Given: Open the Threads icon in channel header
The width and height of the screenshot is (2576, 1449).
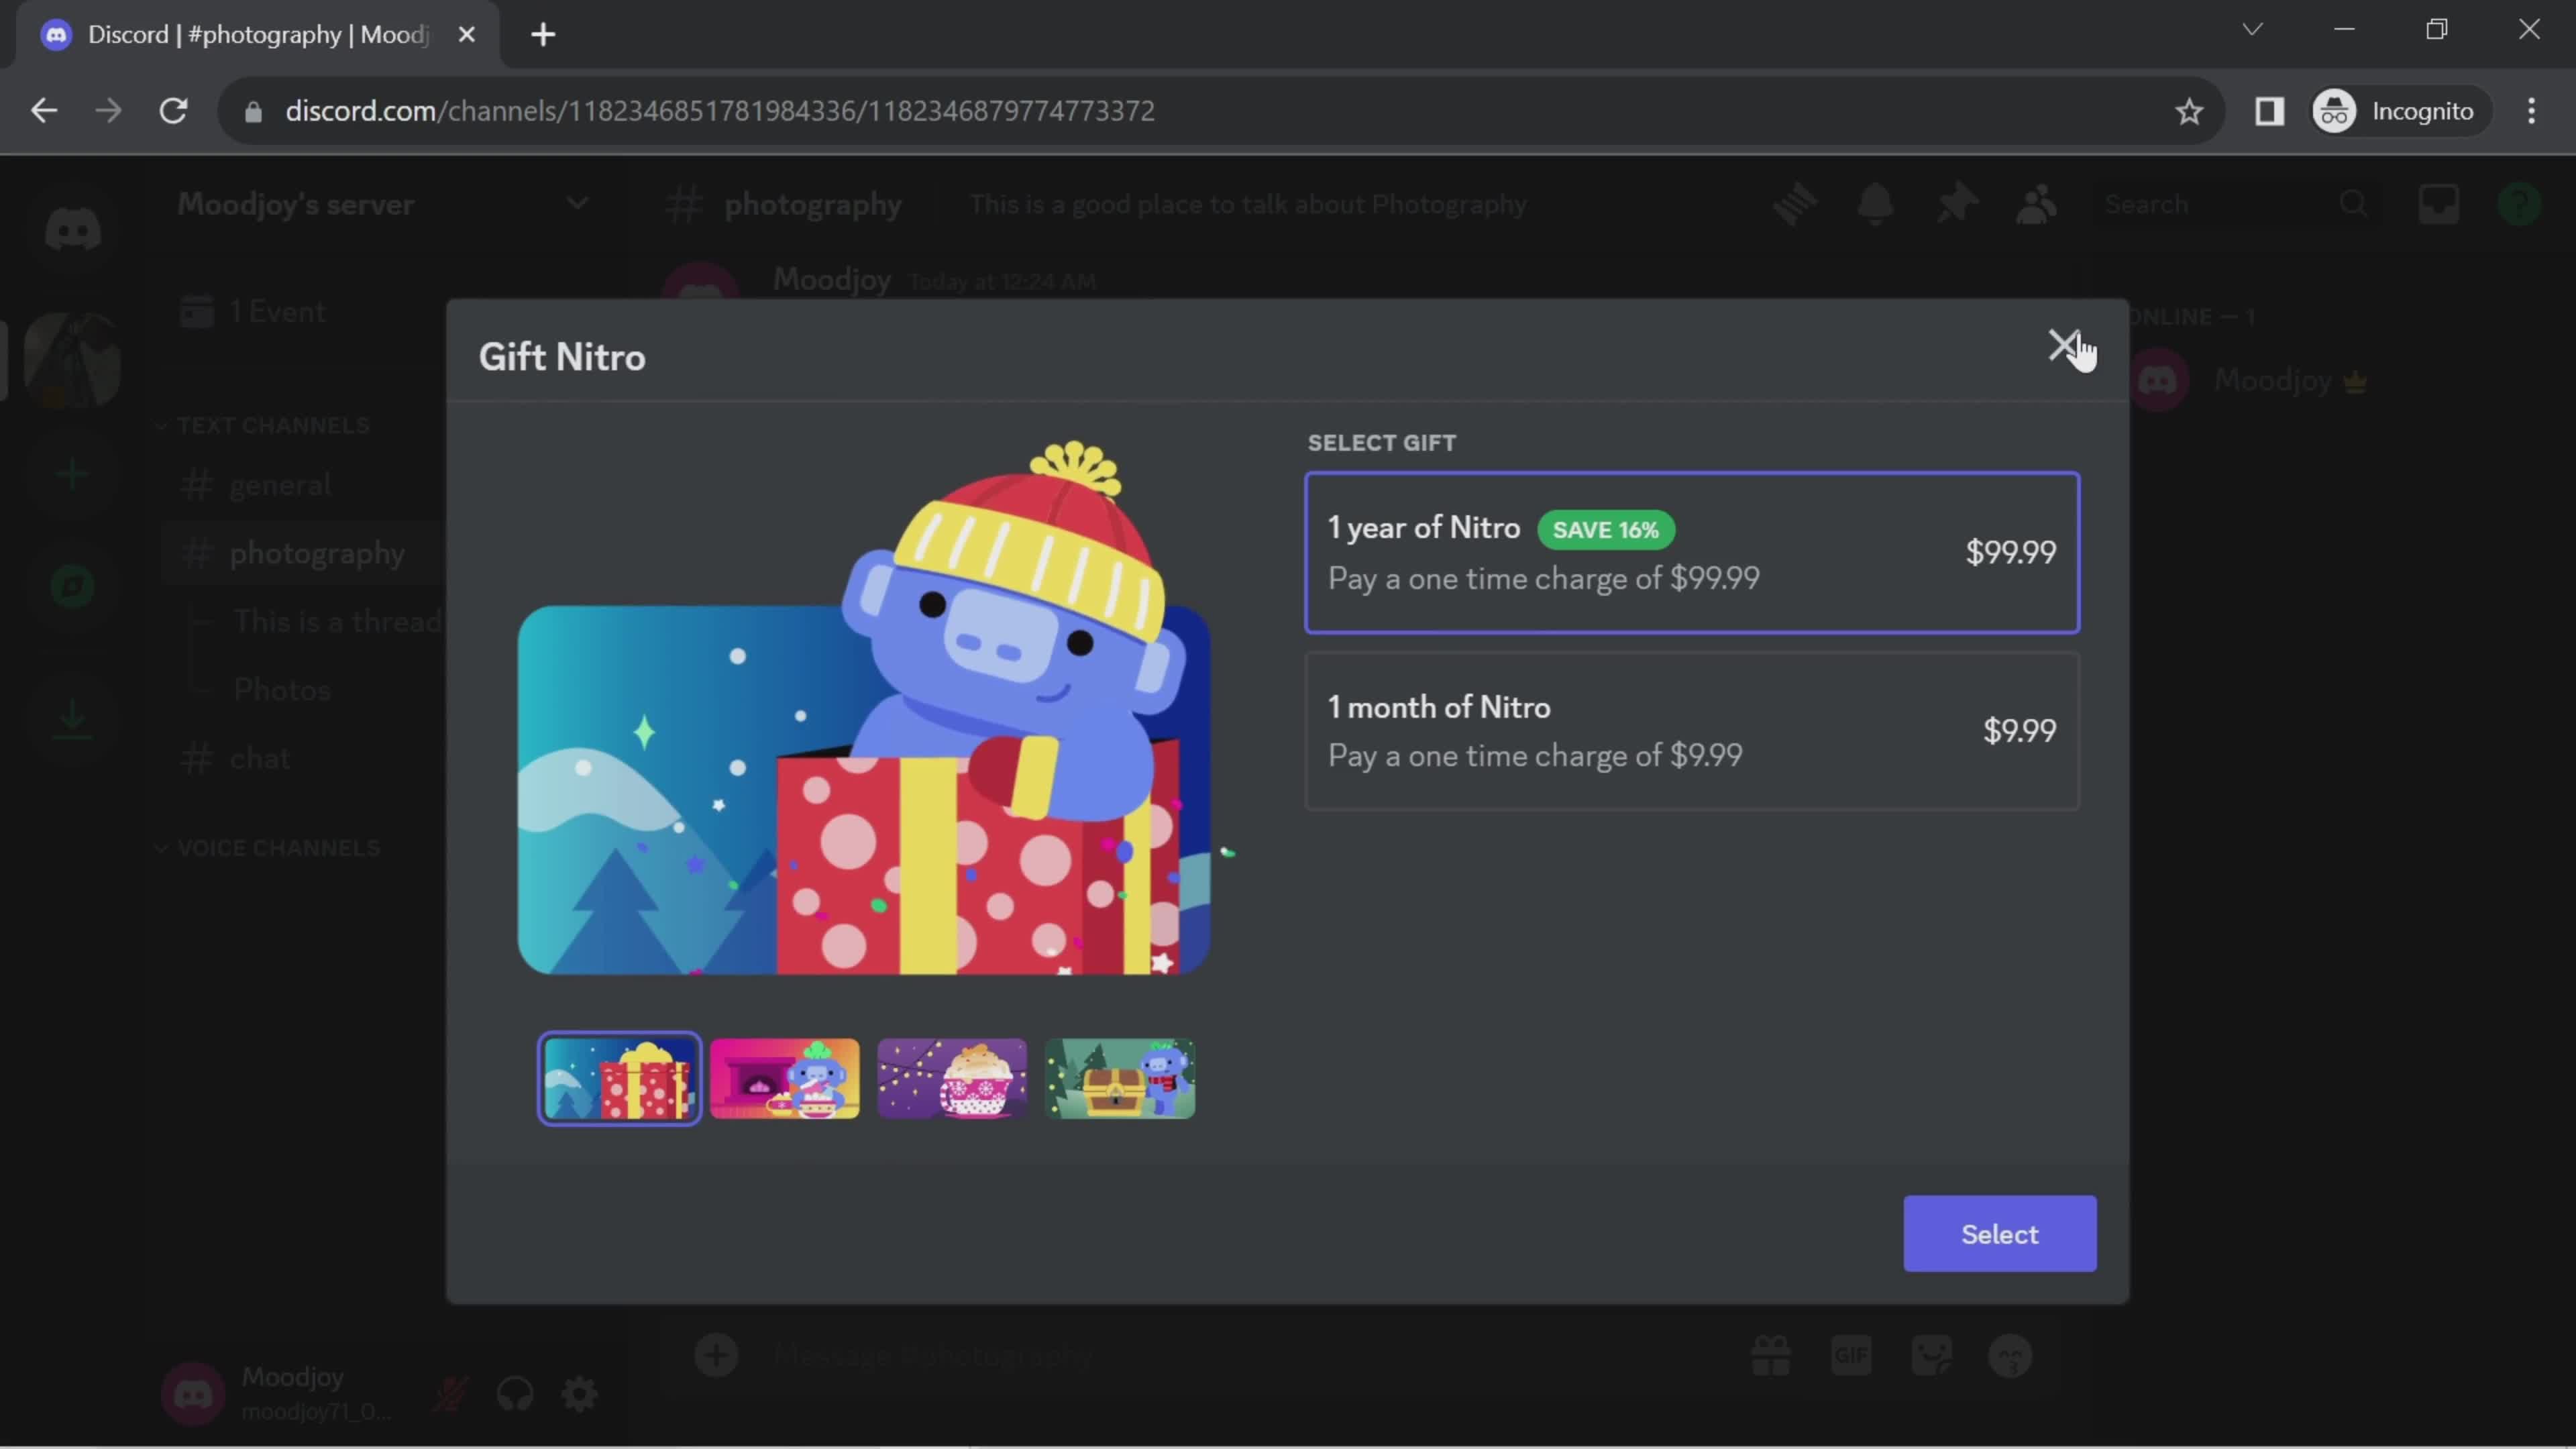Looking at the screenshot, I should [x=1795, y=204].
